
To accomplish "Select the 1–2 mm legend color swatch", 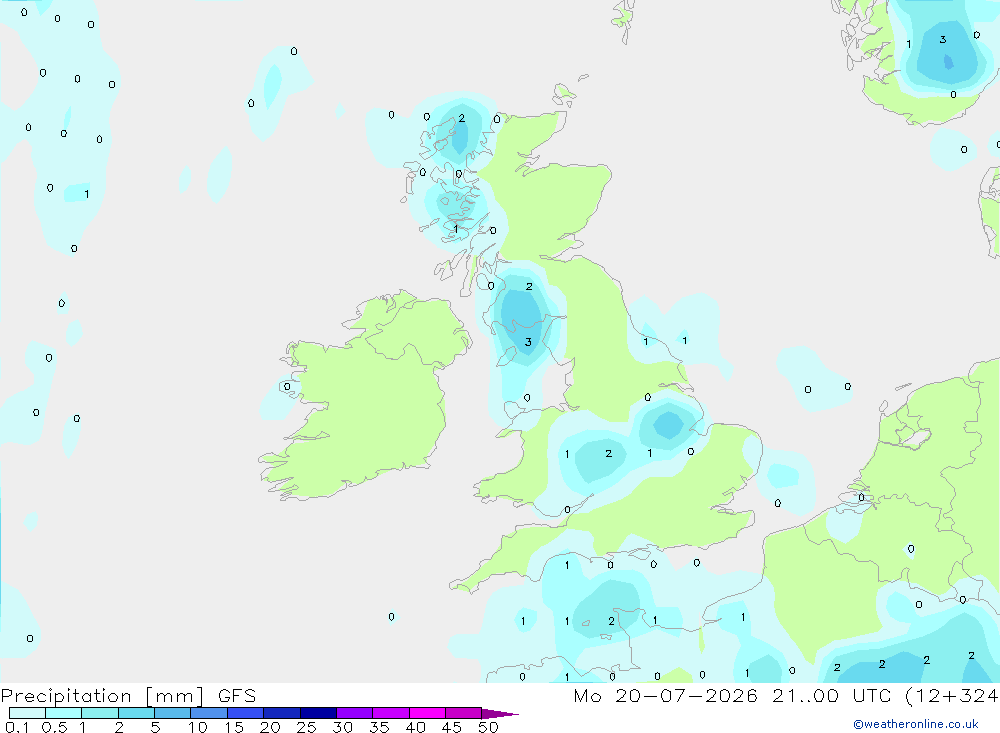I will (100, 713).
